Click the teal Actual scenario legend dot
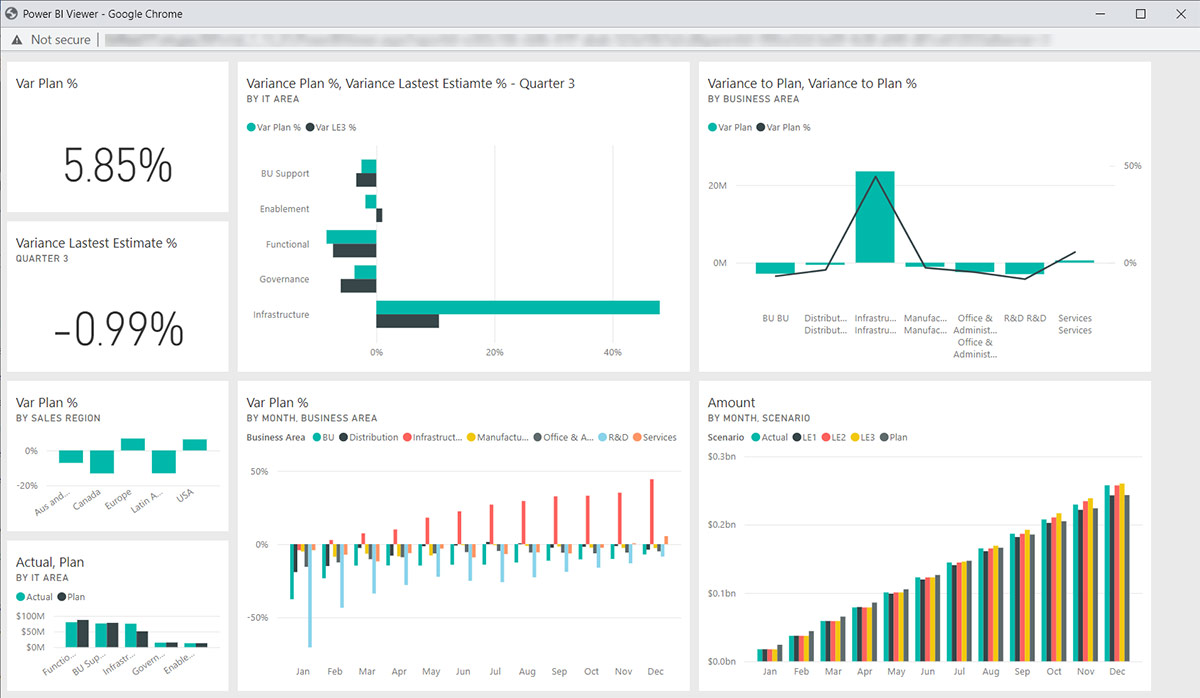This screenshot has height=698, width=1200. pos(755,437)
